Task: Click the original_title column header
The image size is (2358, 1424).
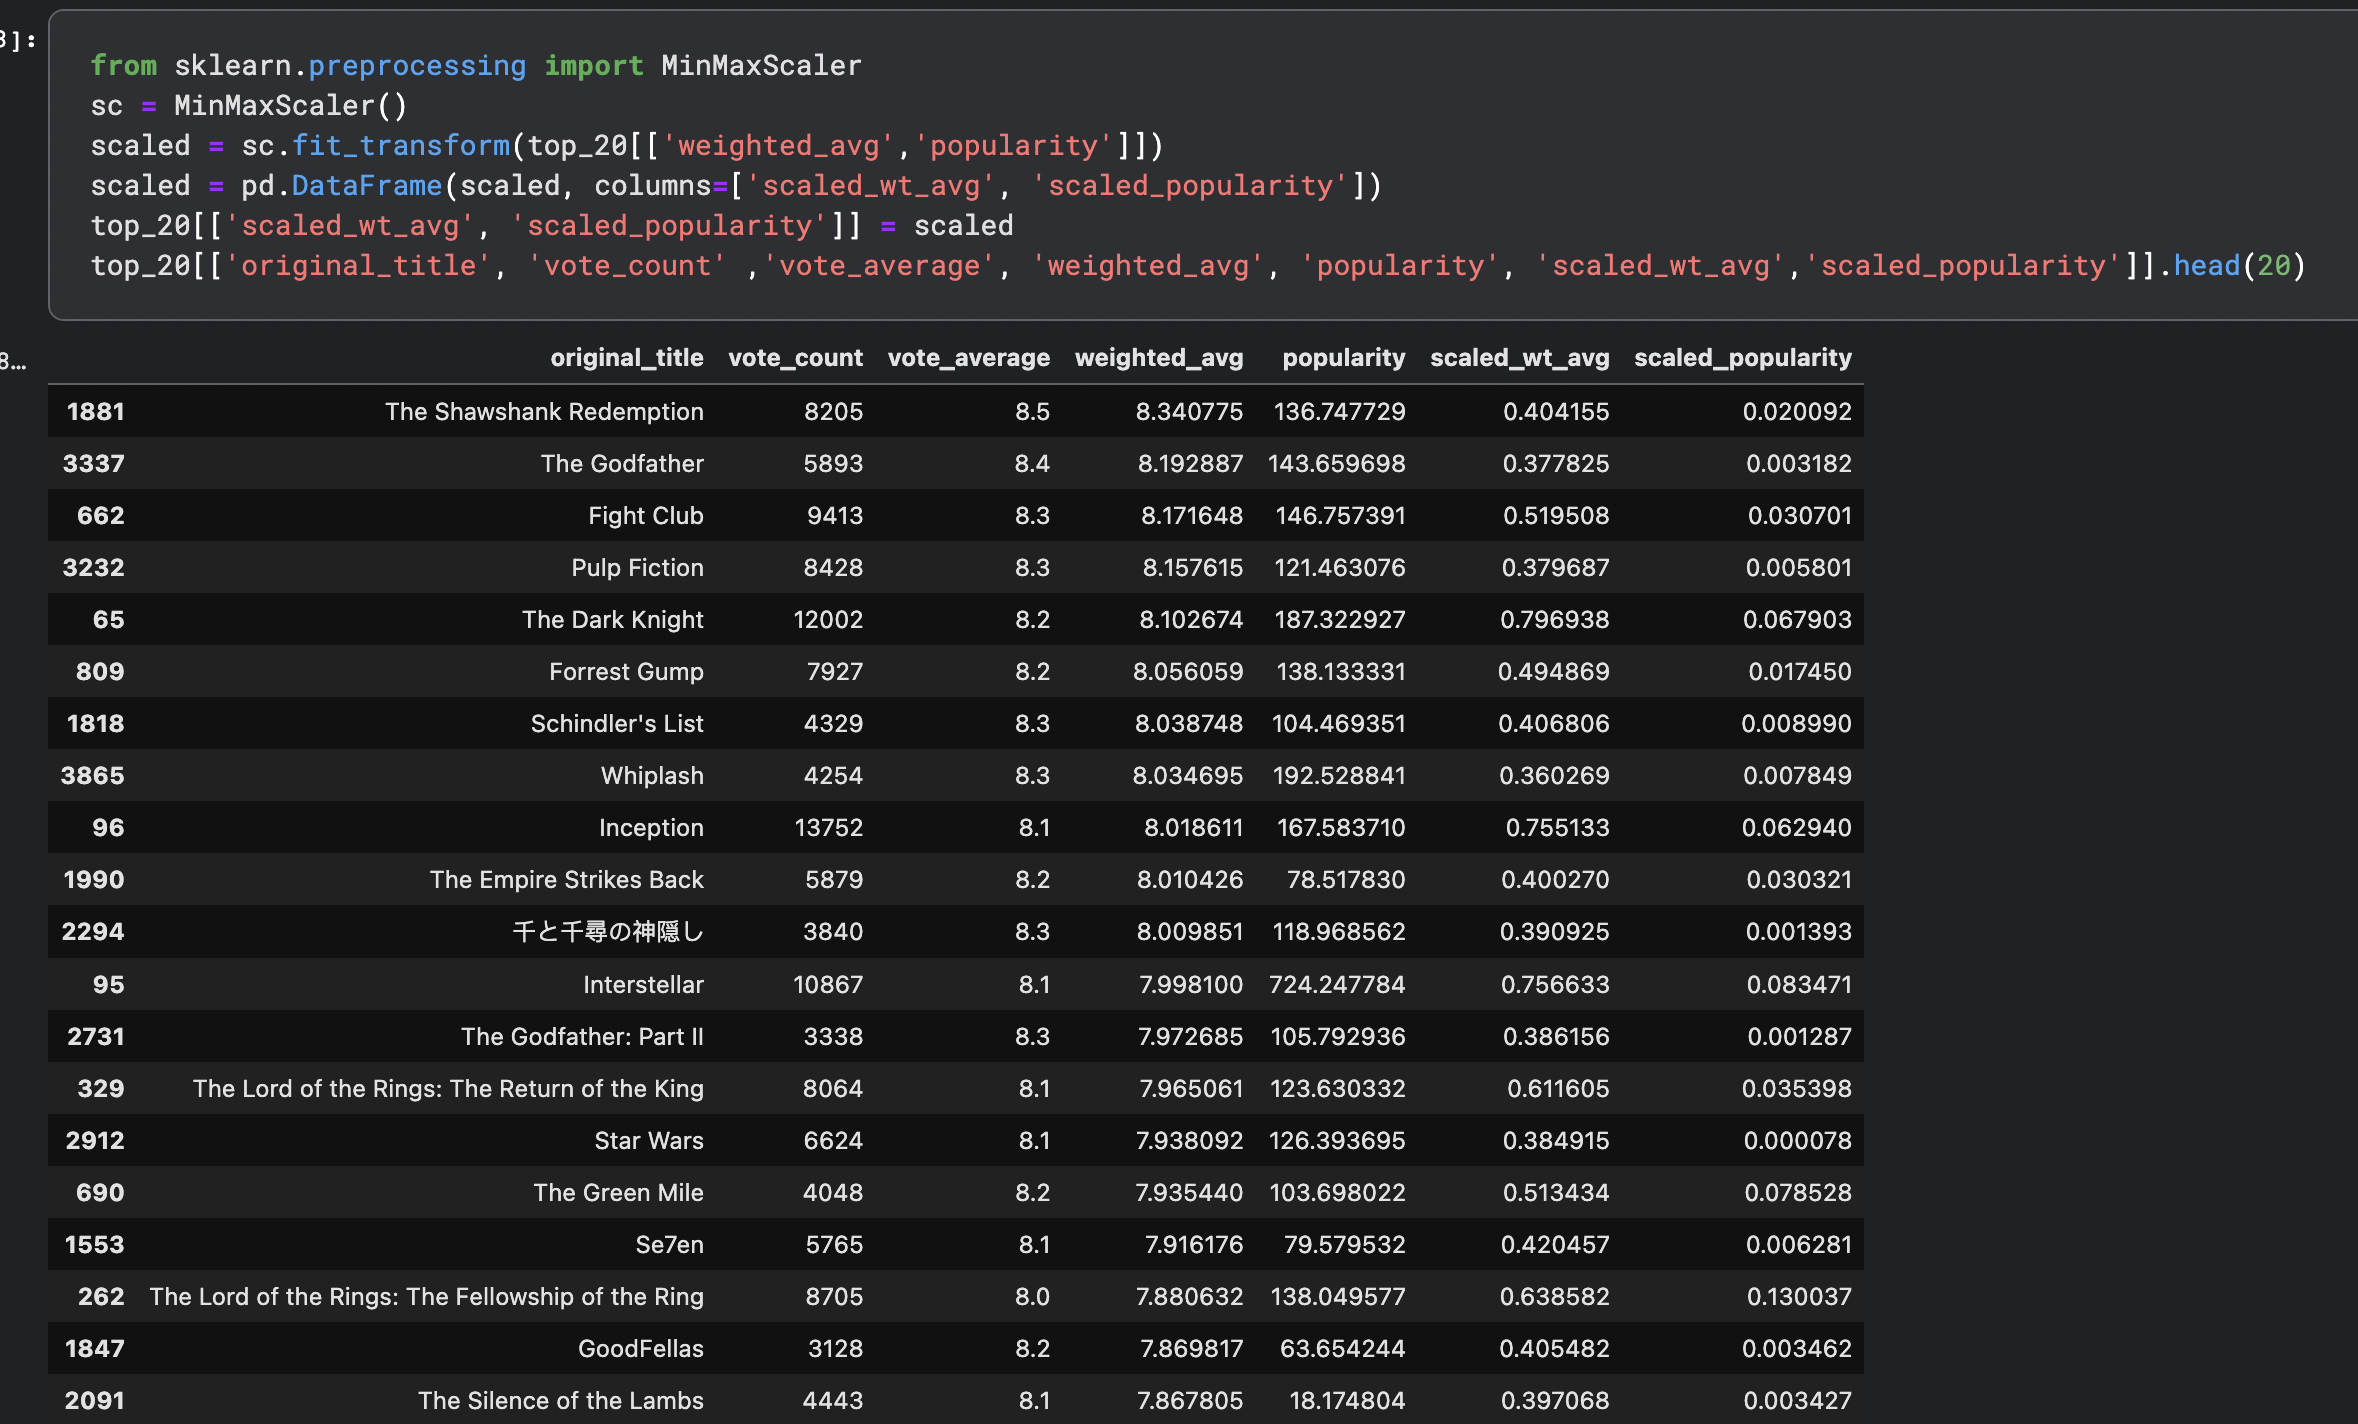Action: [626, 358]
